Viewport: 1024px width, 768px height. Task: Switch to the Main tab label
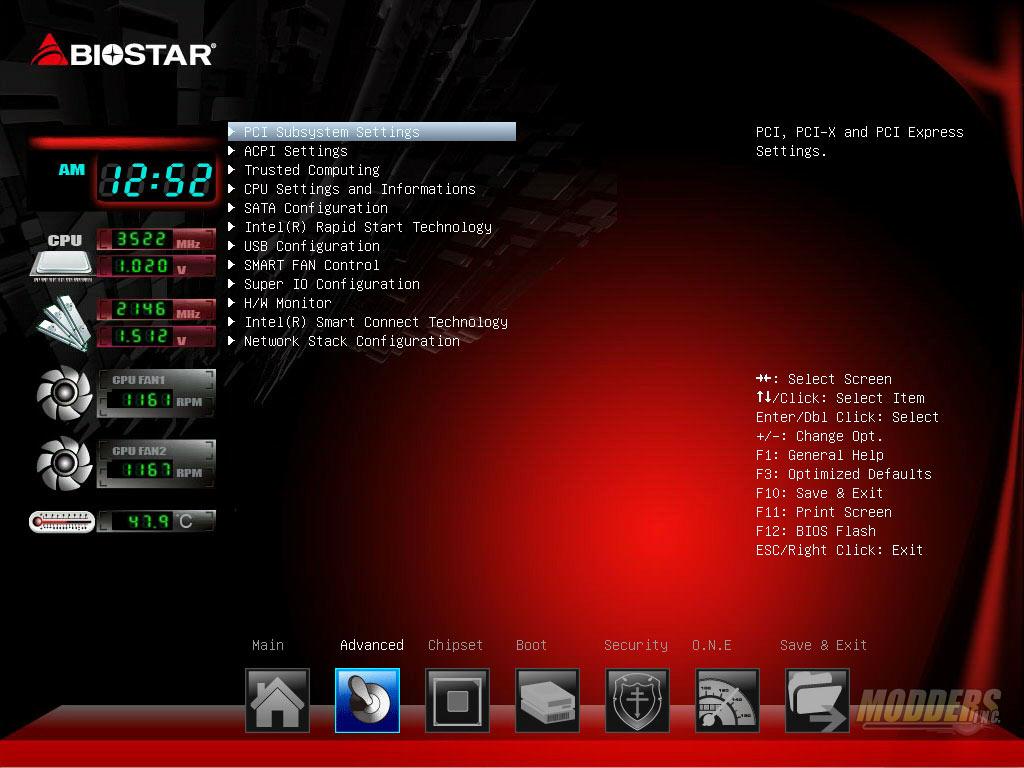tap(268, 645)
